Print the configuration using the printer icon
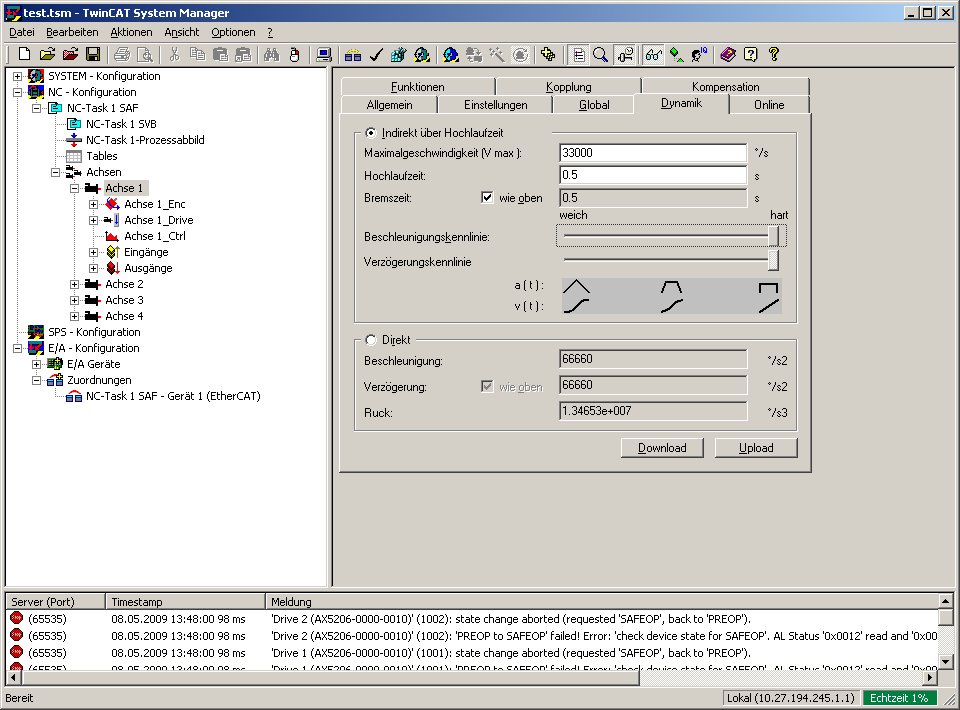960x710 pixels. [x=122, y=54]
